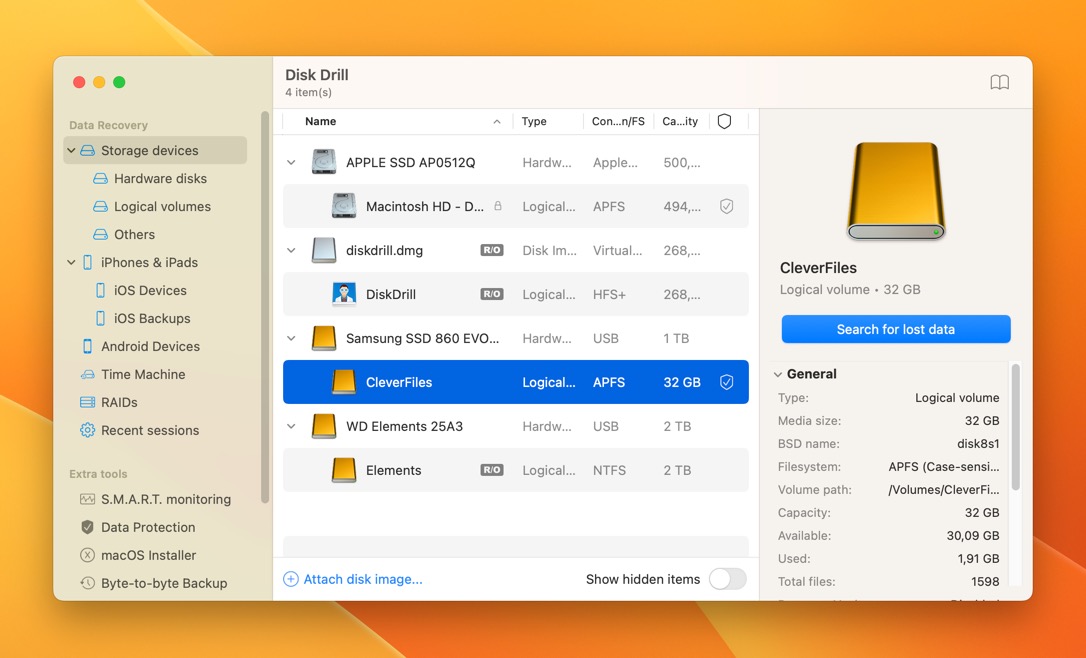Click the Recent sessions gear icon
Viewport: 1086px width, 658px height.
coord(87,430)
